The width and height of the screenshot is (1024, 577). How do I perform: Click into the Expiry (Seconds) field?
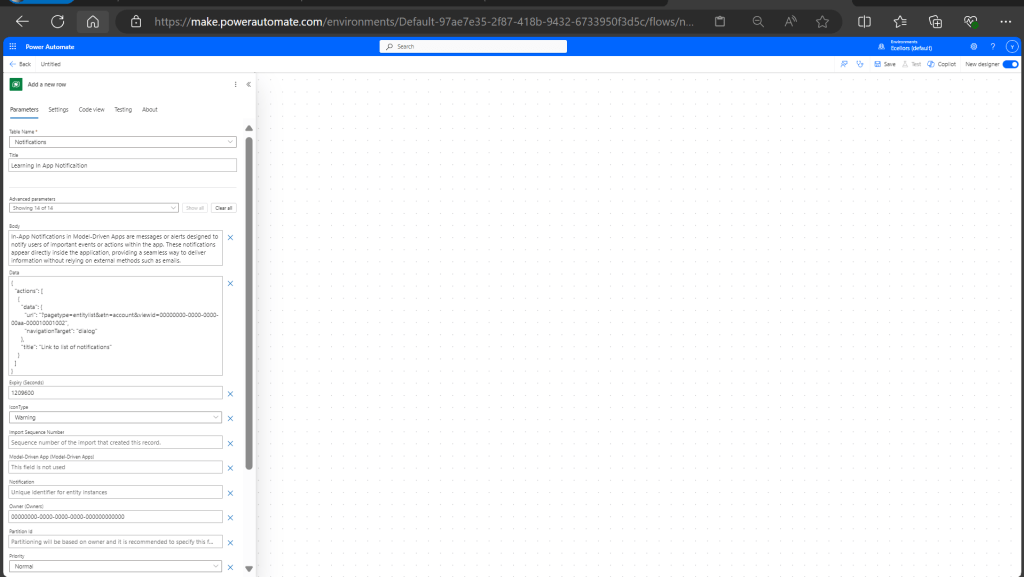(x=115, y=393)
